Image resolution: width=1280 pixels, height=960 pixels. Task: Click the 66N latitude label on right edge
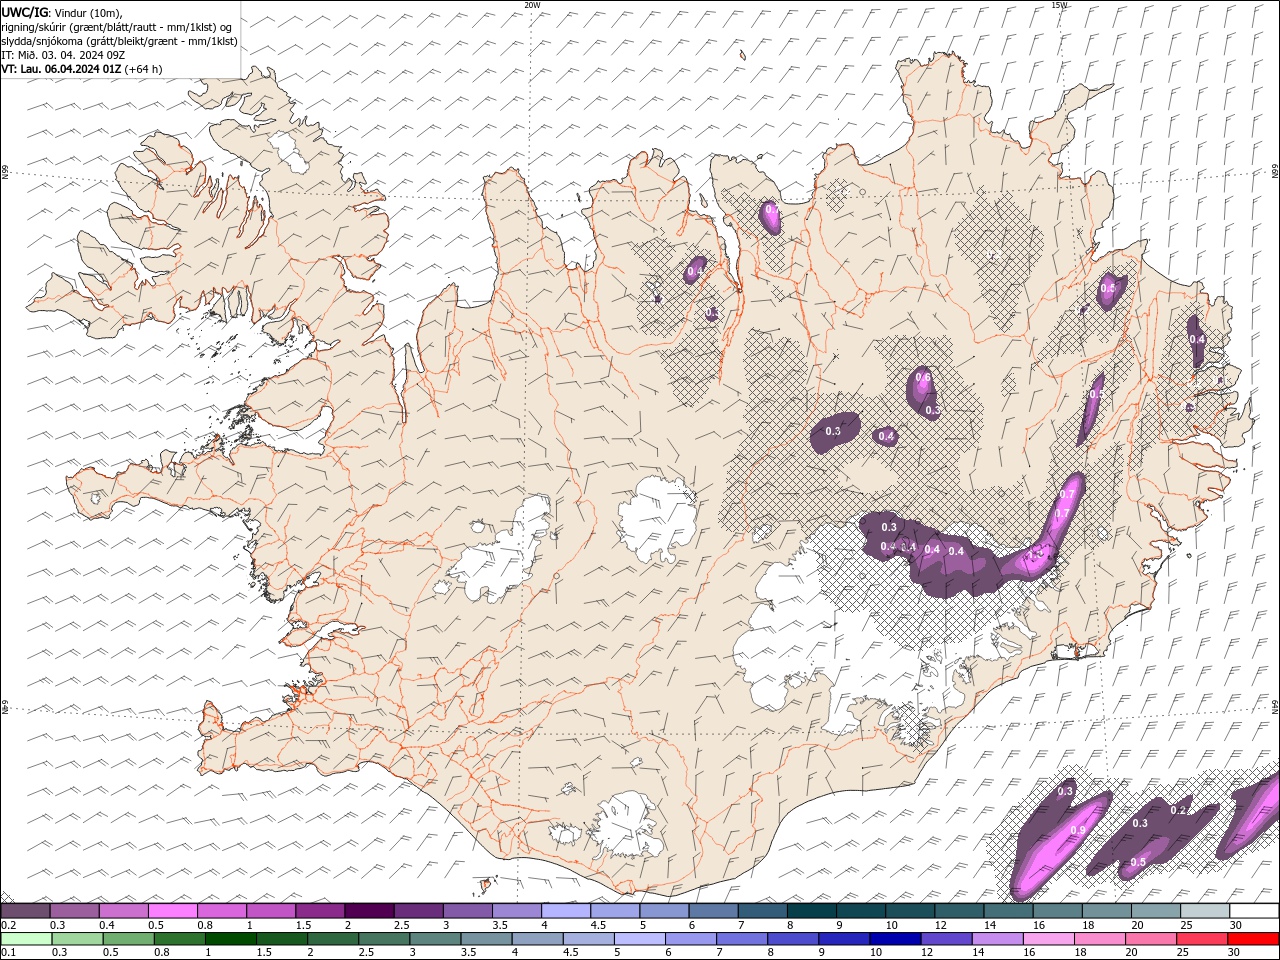point(1275,172)
